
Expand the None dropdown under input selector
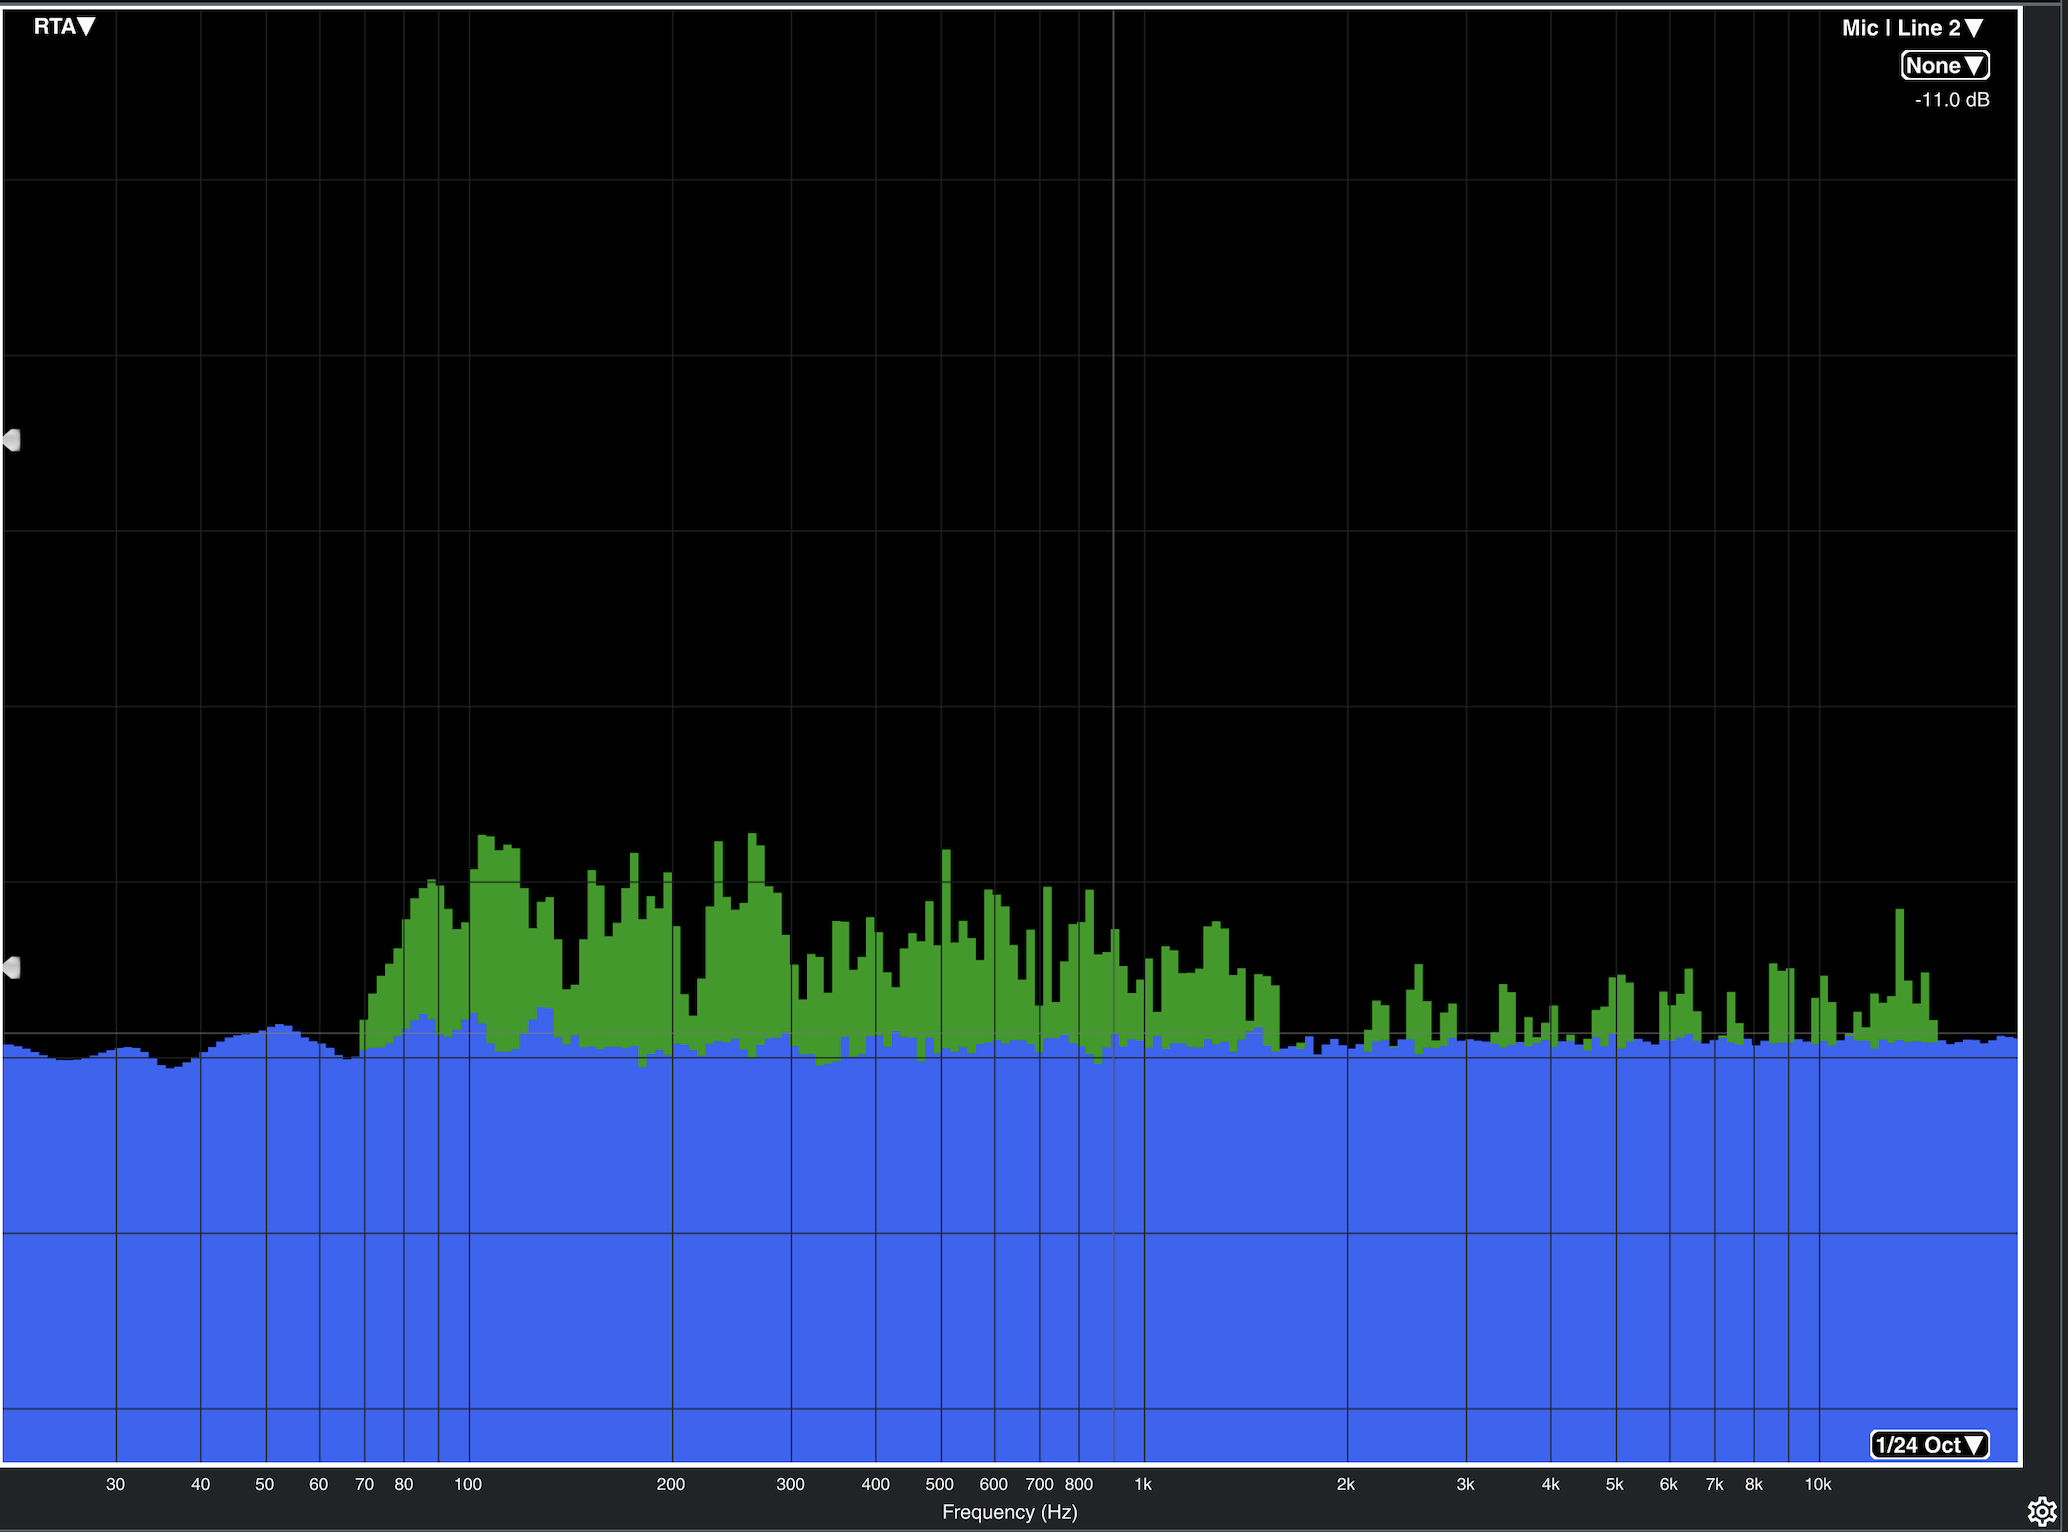click(1944, 65)
